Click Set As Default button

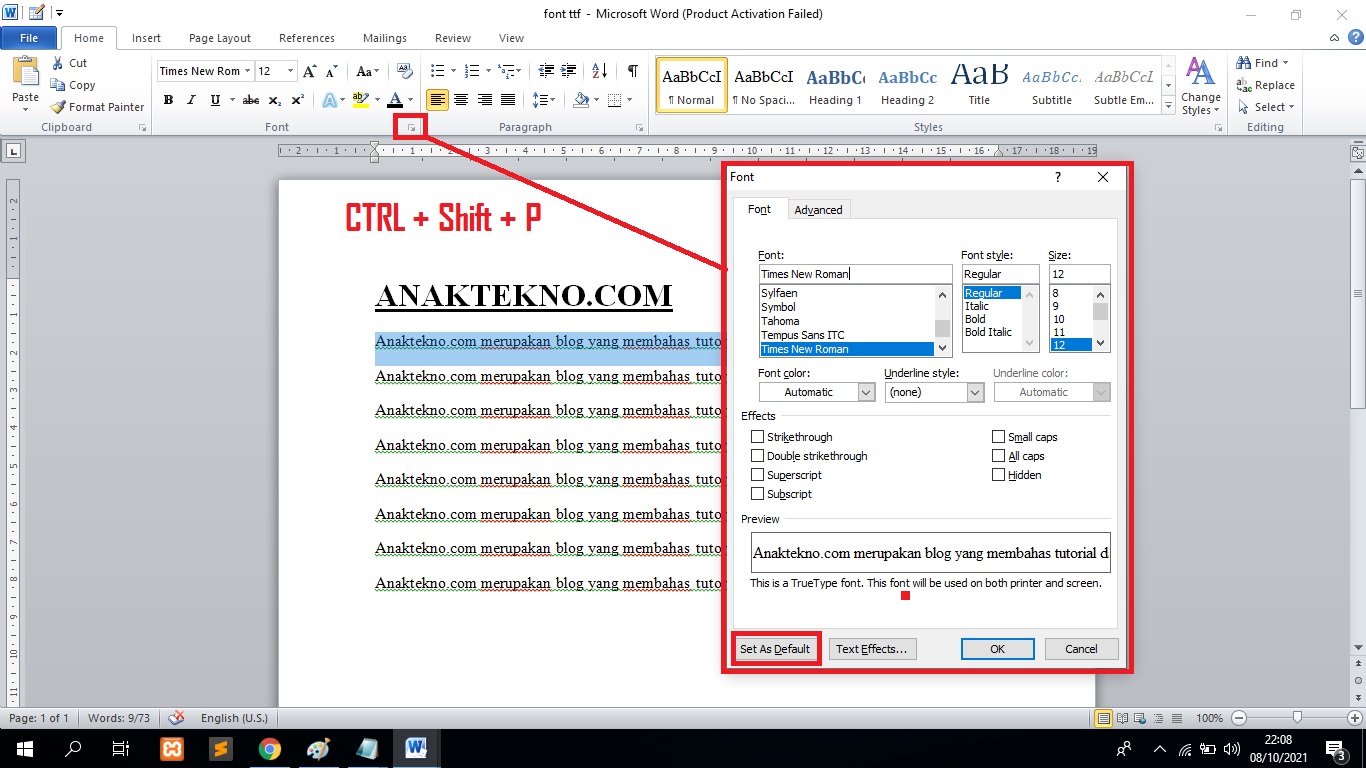(x=775, y=649)
